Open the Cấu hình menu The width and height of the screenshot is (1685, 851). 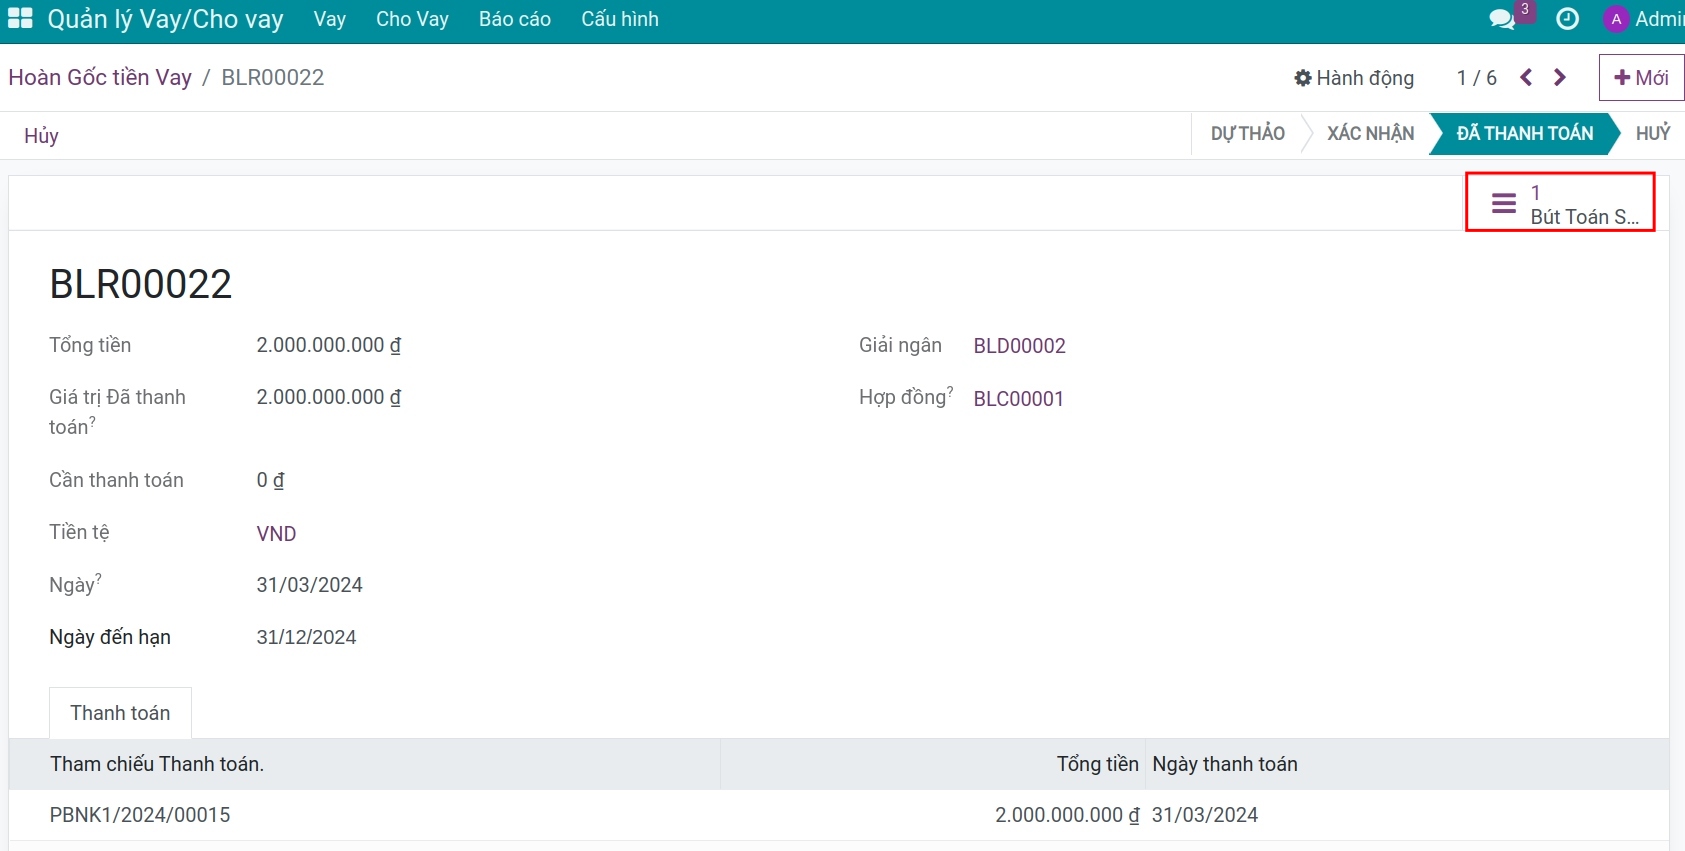[x=620, y=19]
